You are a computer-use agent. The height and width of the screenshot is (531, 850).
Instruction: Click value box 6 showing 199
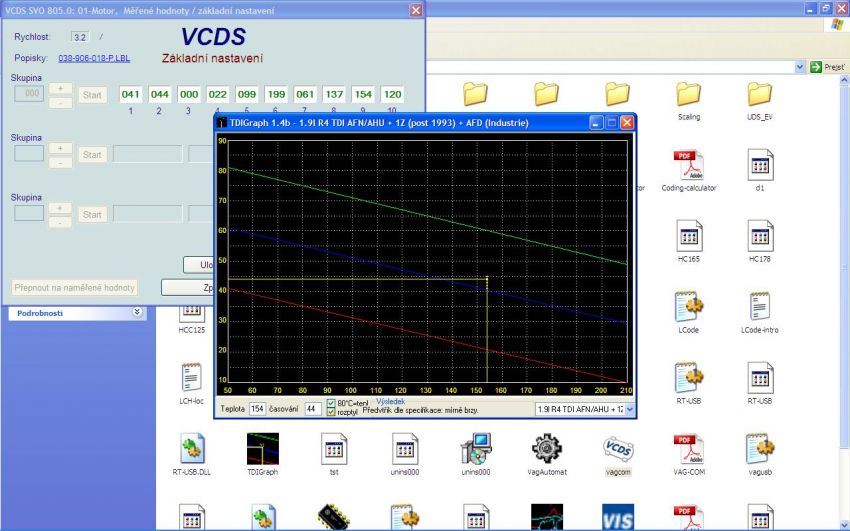point(276,94)
